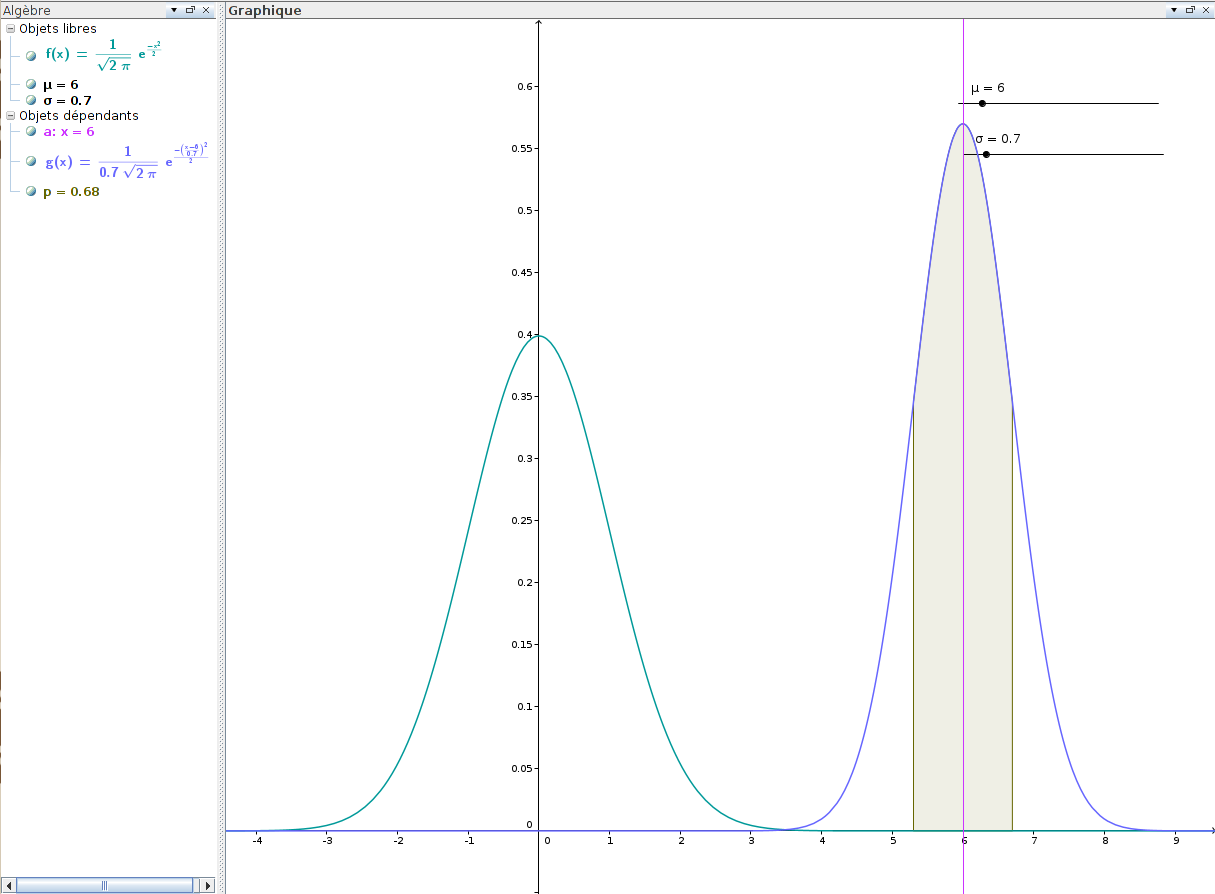The width and height of the screenshot is (1215, 894).
Task: Click Algèbre panel scrollbar left arrow
Action: [x=10, y=885]
